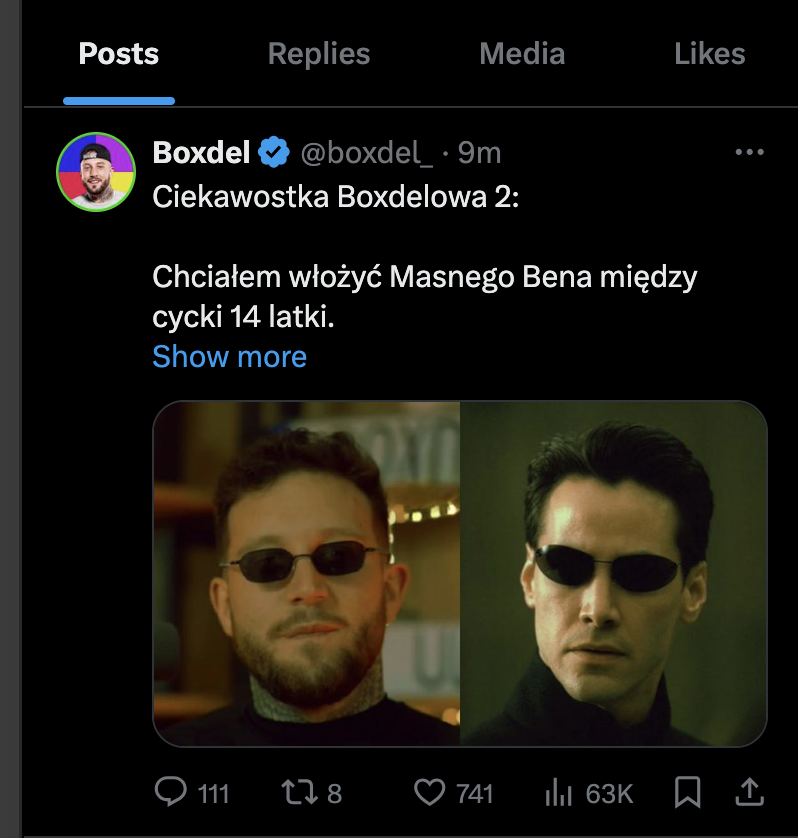Click the @boxdel_ handle
This screenshot has height=838, width=798.
click(366, 153)
